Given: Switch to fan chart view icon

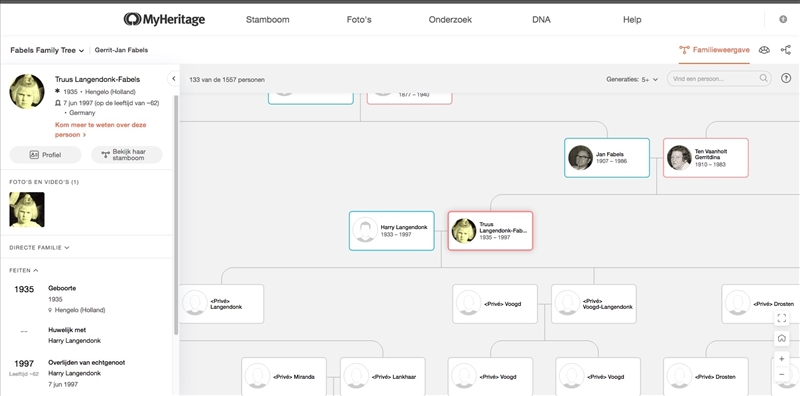Looking at the screenshot, I should (x=764, y=50).
